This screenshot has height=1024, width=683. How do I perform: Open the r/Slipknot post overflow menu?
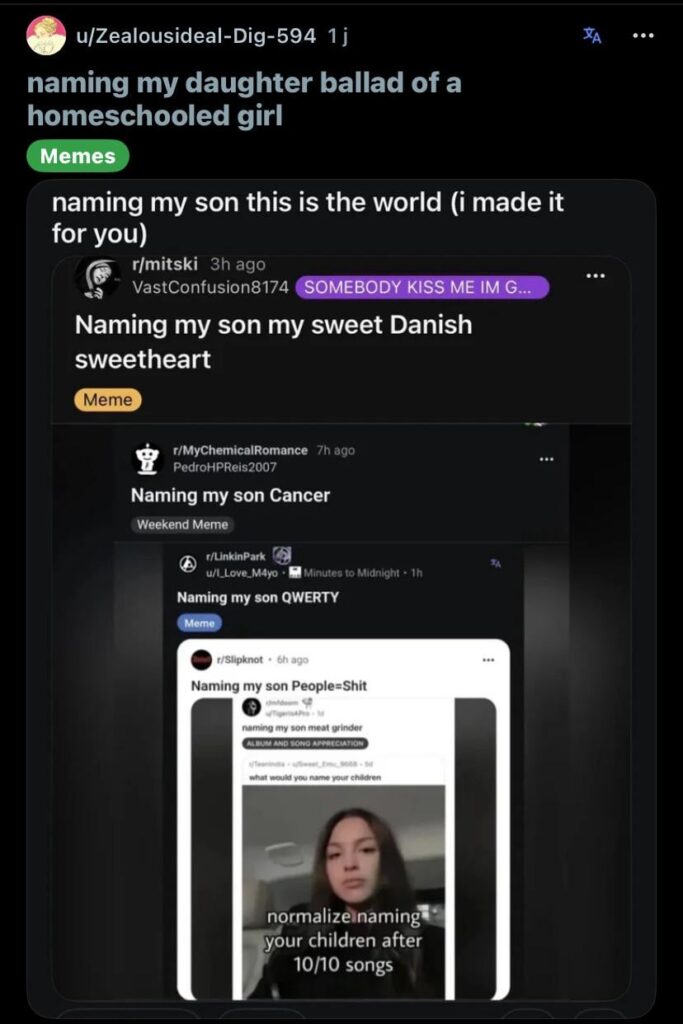click(488, 659)
